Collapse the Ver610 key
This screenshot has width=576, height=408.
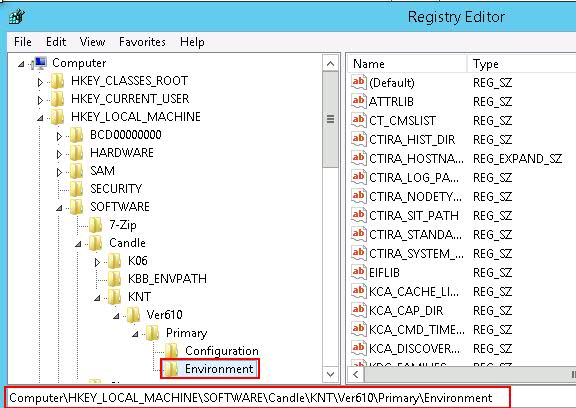116,316
